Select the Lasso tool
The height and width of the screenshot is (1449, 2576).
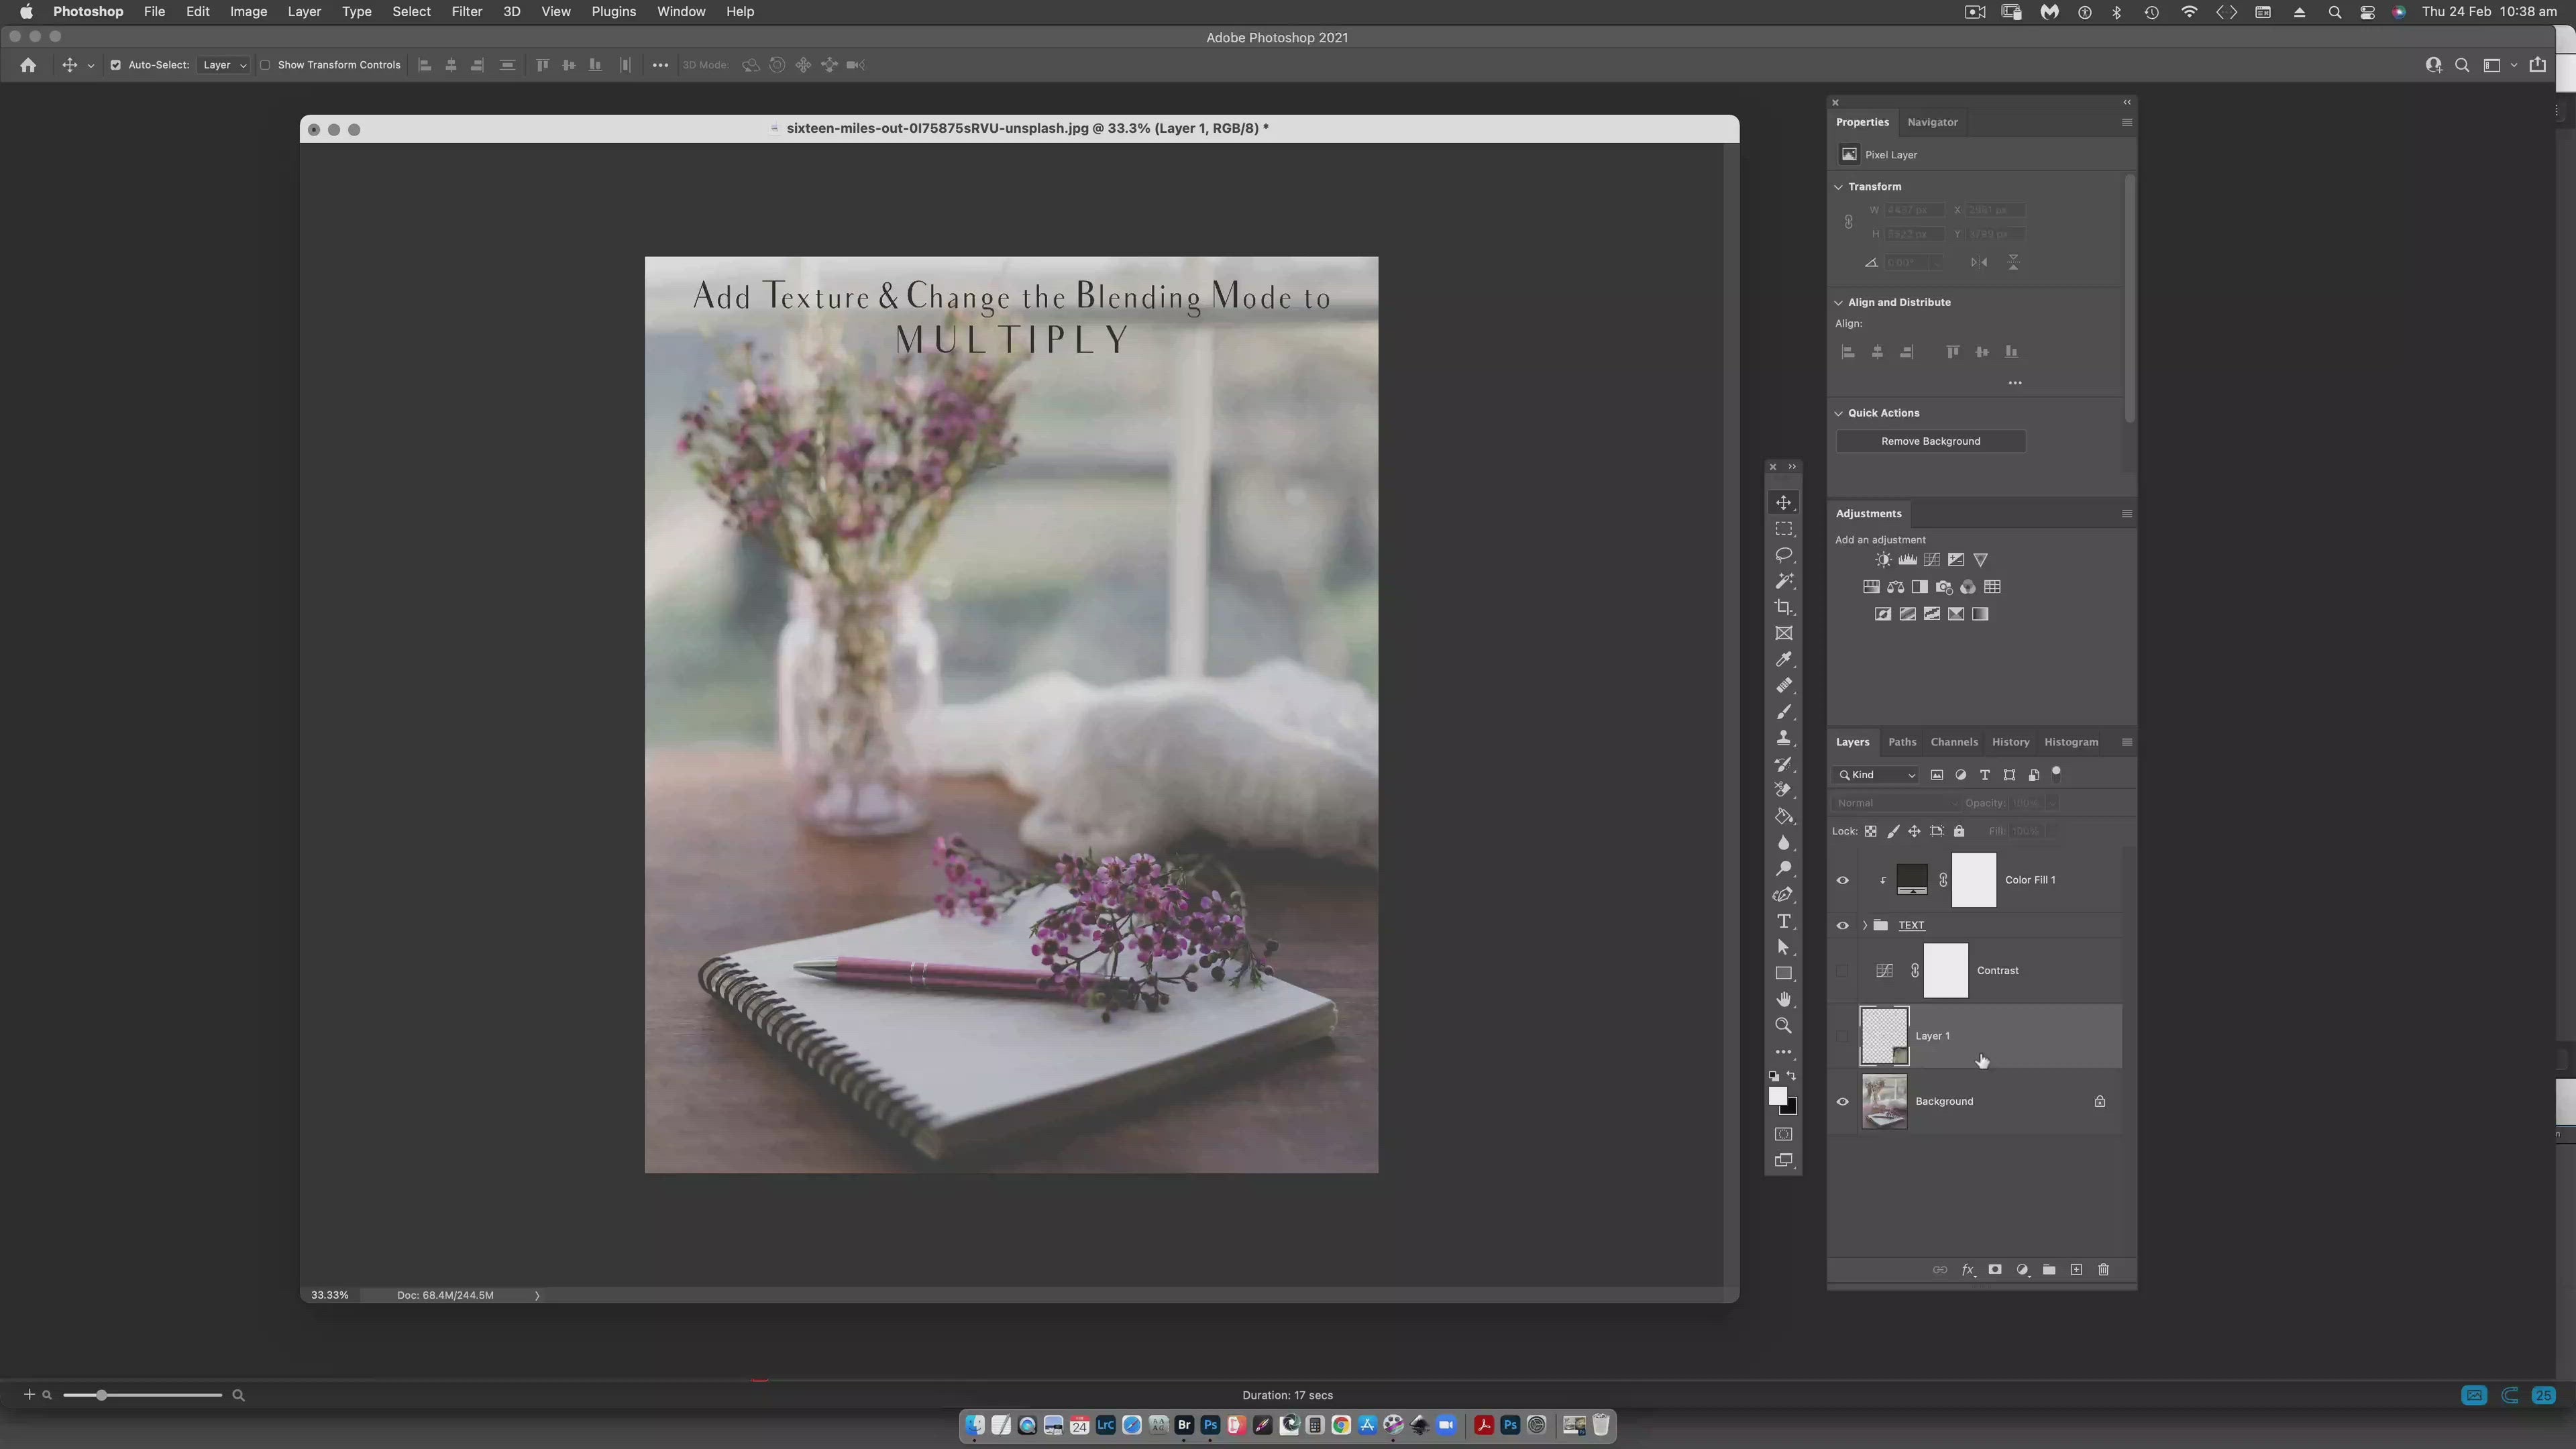tap(1783, 555)
